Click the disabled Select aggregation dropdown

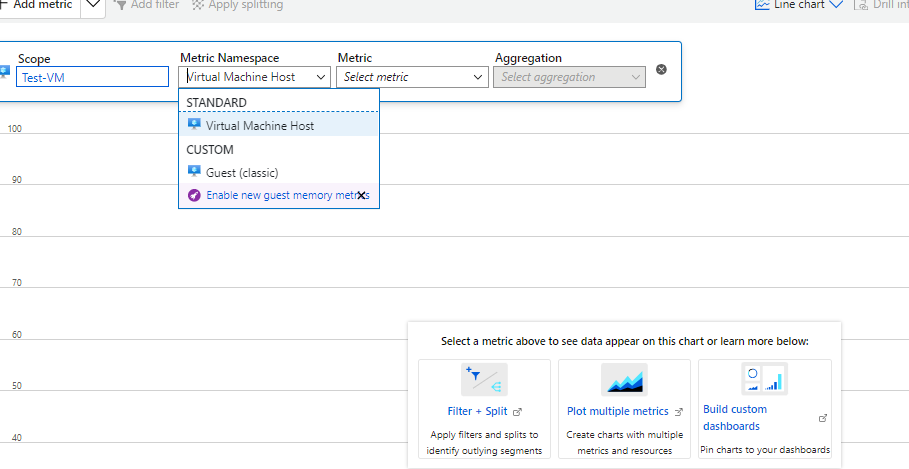click(x=569, y=77)
